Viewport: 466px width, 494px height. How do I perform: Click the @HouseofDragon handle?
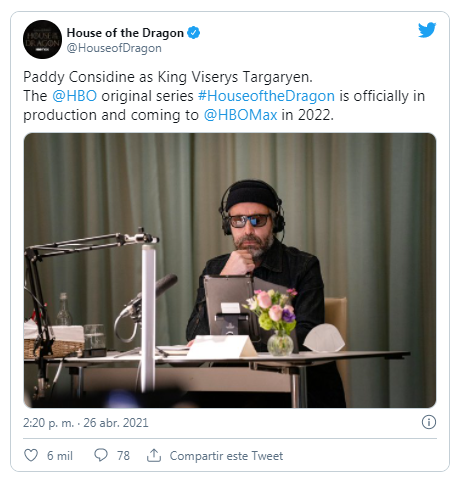pos(114,48)
